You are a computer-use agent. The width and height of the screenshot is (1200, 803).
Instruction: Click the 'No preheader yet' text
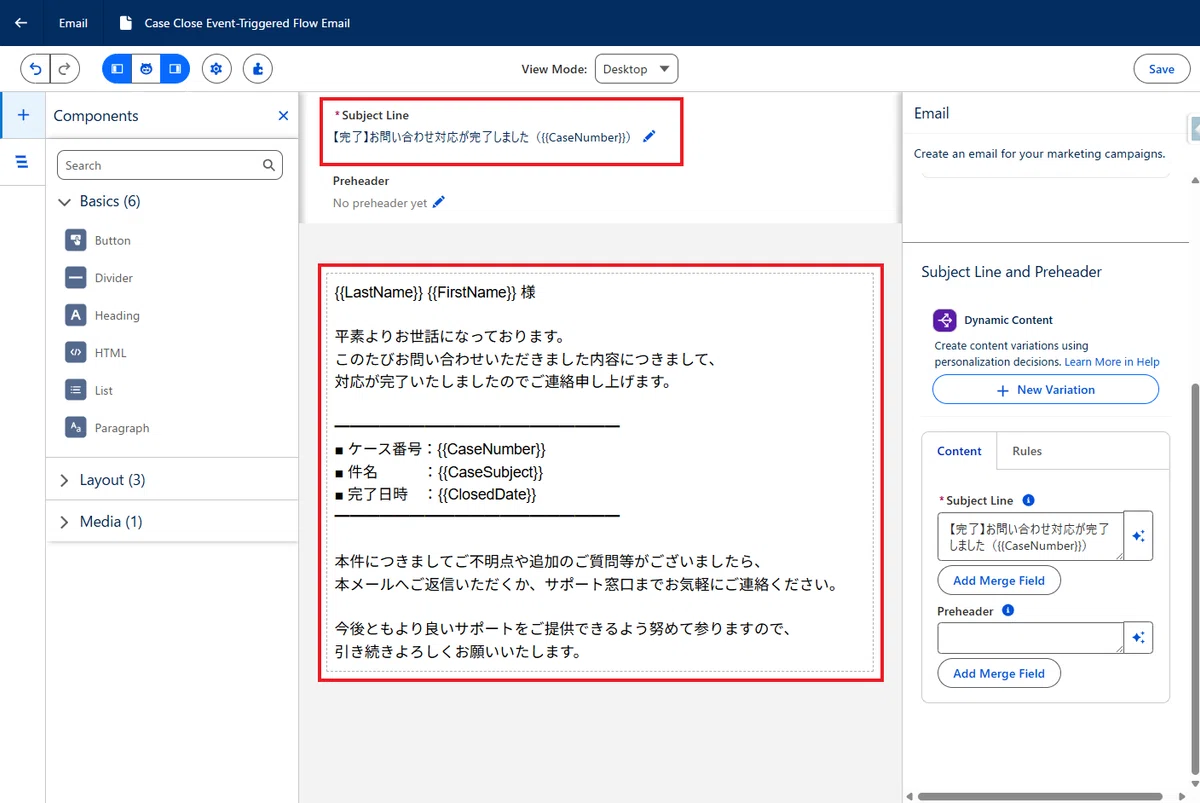(x=380, y=203)
